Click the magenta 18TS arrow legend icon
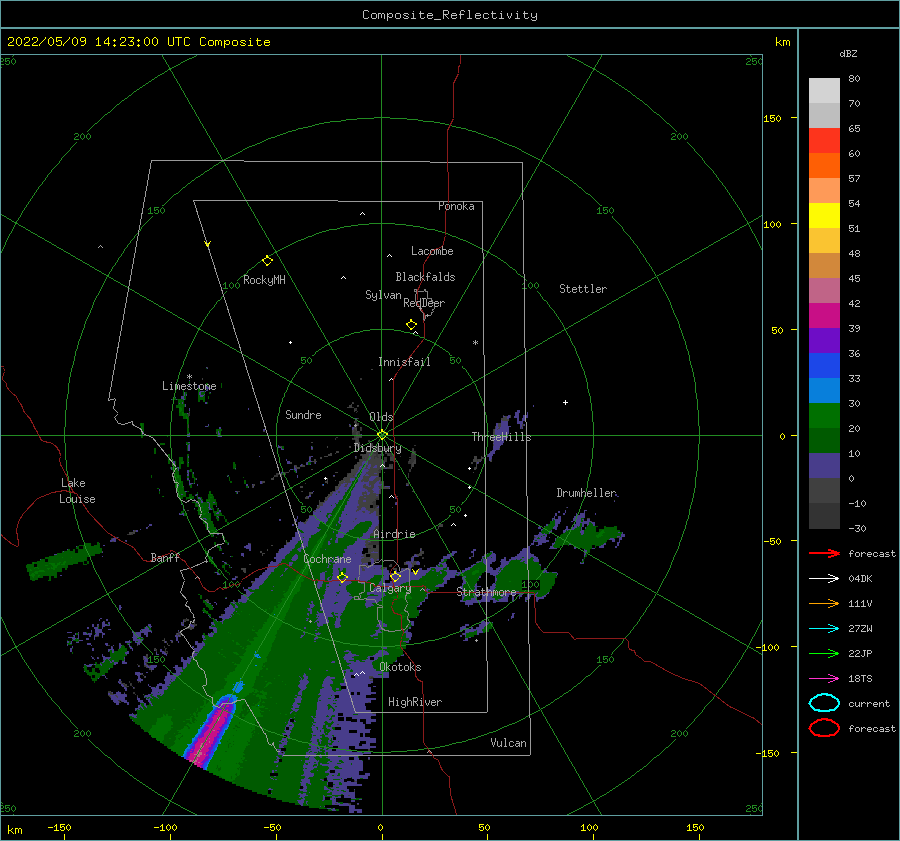This screenshot has height=841, width=900. click(x=824, y=679)
